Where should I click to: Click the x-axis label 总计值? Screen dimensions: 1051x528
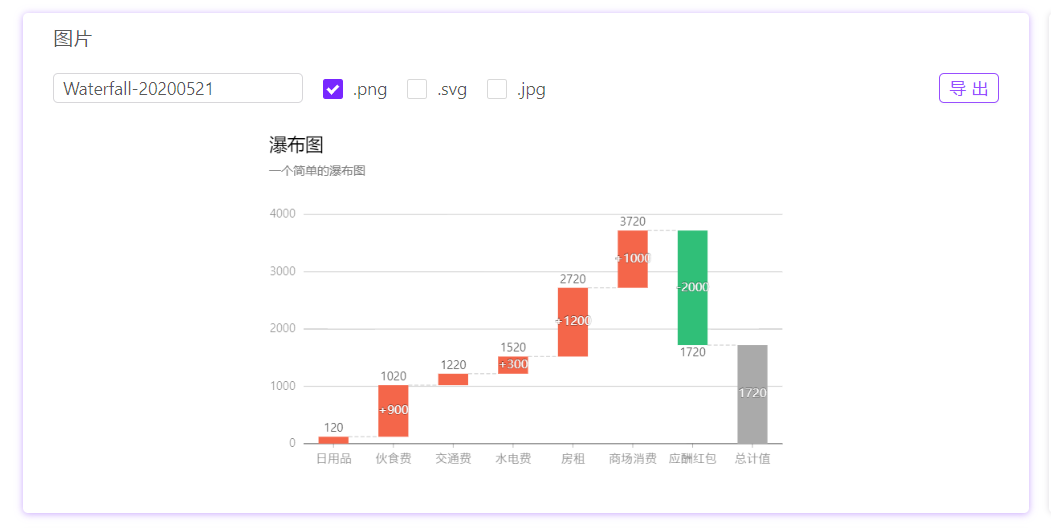coord(752,459)
